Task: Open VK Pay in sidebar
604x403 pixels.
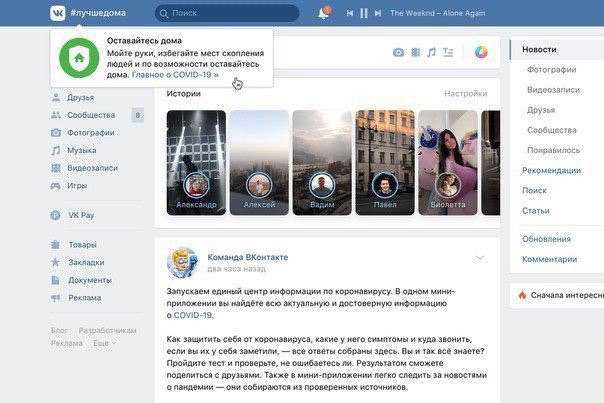Action: click(81, 215)
